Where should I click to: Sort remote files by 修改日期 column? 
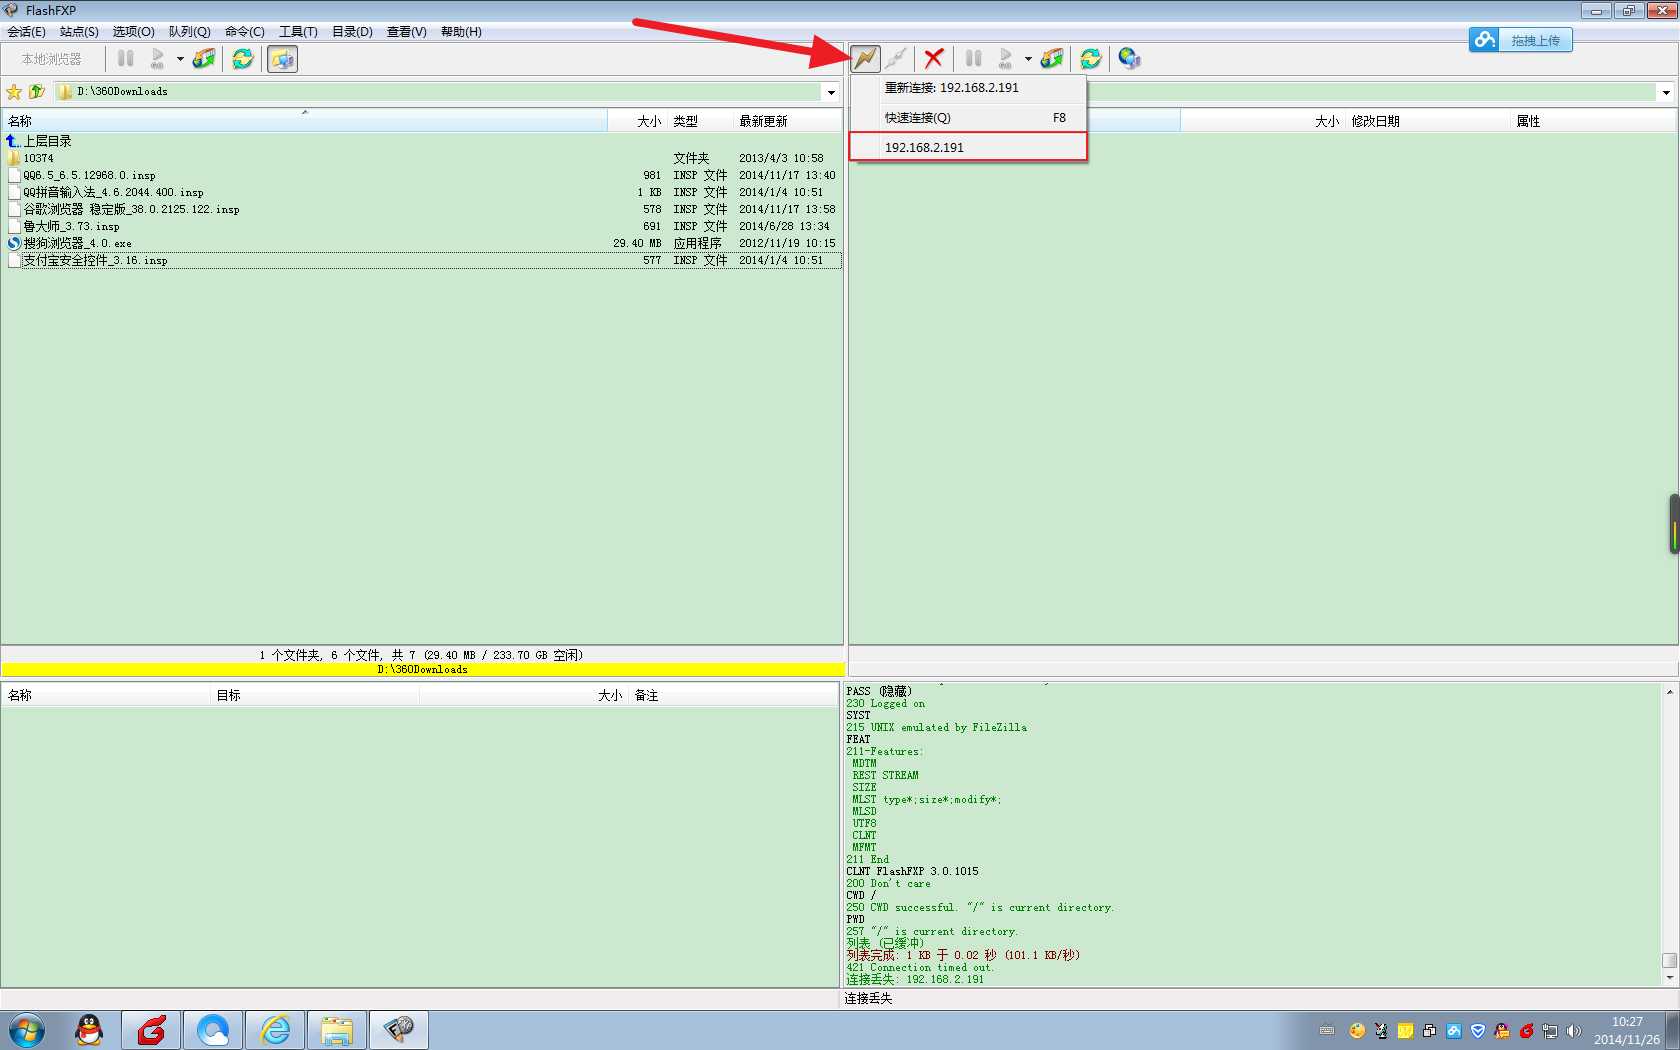[x=1427, y=121]
